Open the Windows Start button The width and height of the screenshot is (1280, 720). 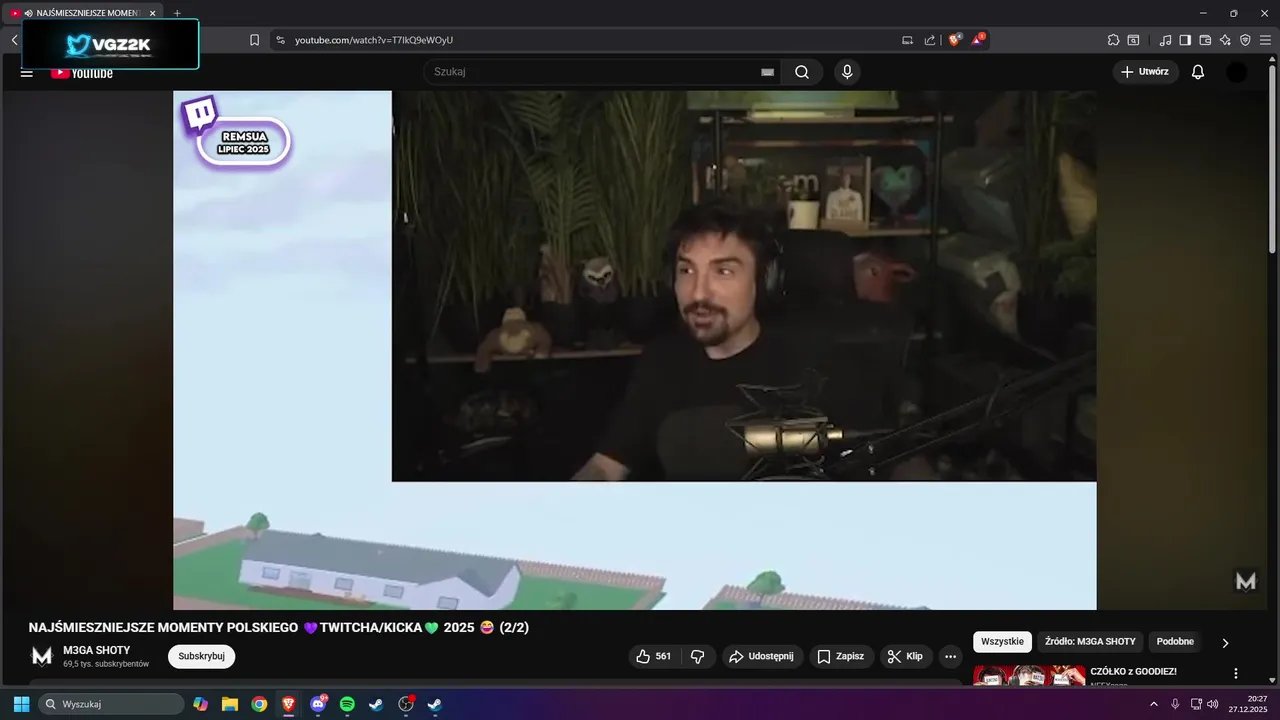point(21,704)
